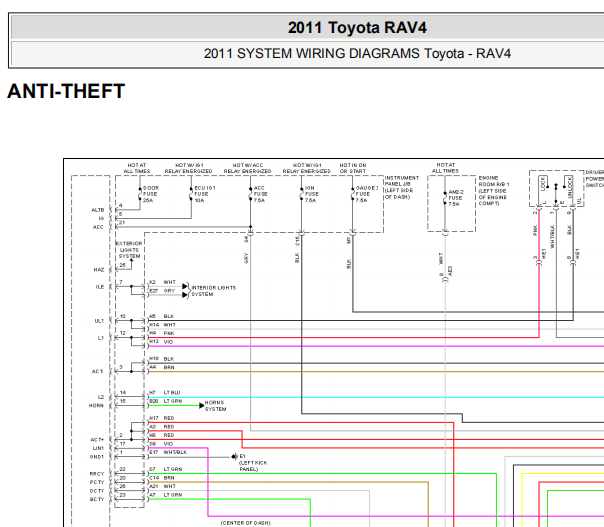Click the UL1 pin label
This screenshot has width=604, height=527.
[99, 321]
